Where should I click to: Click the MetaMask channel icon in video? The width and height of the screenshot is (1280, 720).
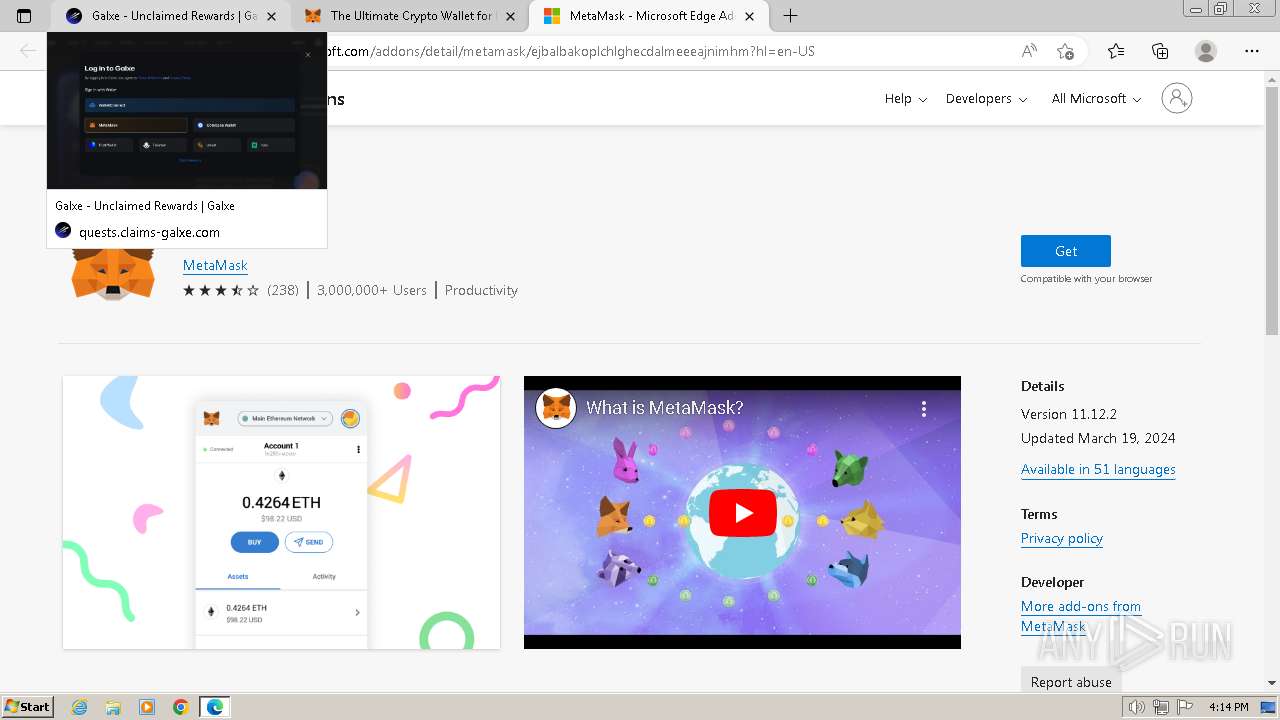(x=556, y=408)
